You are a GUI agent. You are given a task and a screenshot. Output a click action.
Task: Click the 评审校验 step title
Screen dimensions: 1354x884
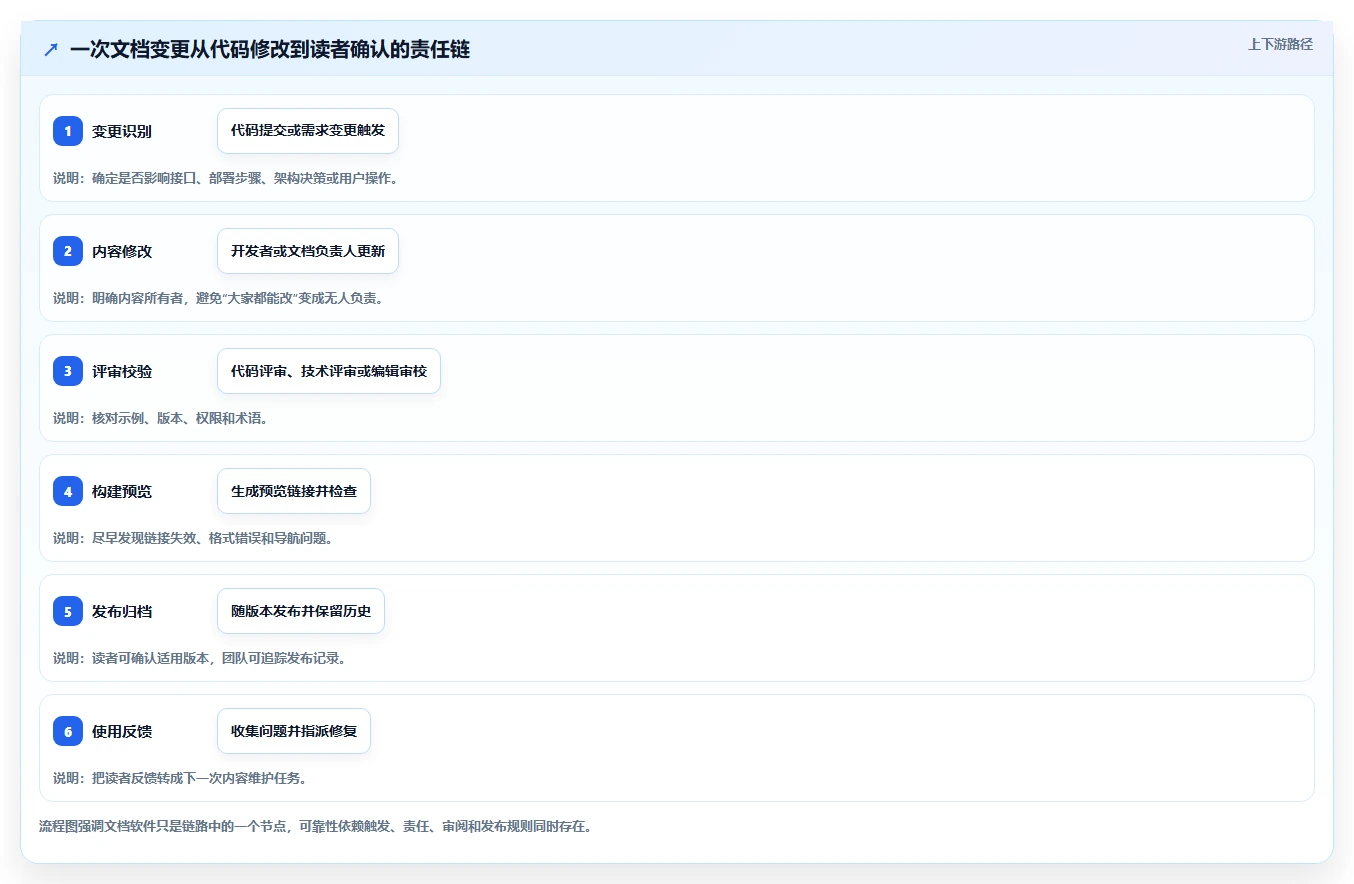pos(122,371)
